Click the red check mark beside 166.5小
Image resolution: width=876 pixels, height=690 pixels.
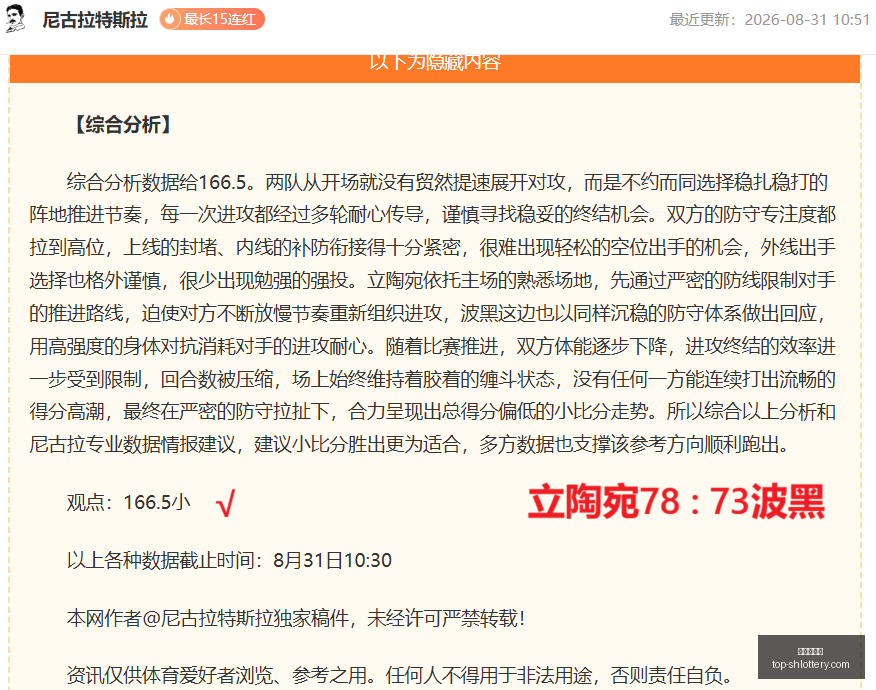[226, 503]
